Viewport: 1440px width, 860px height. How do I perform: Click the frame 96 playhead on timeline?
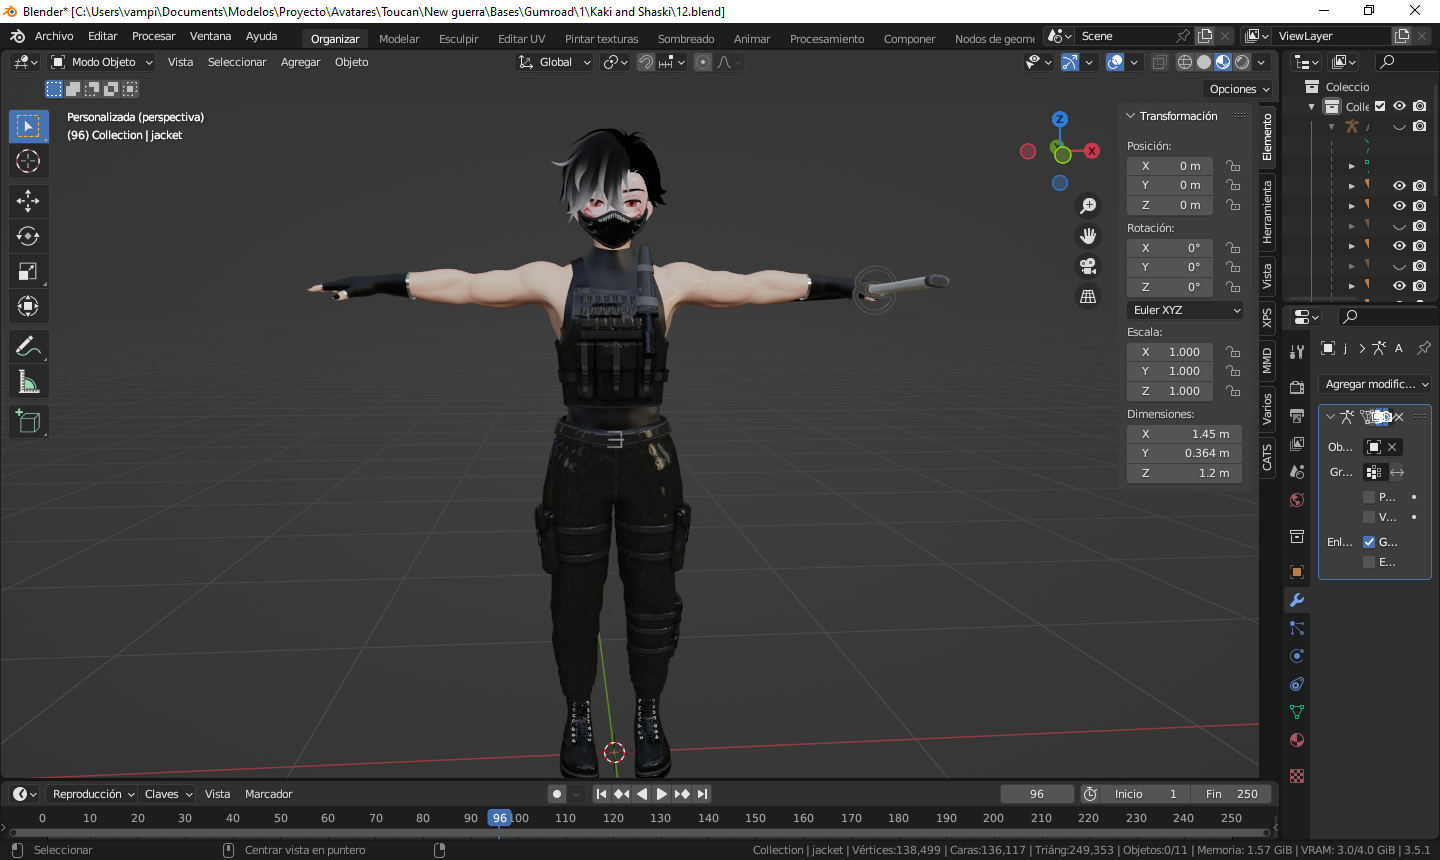(x=500, y=818)
